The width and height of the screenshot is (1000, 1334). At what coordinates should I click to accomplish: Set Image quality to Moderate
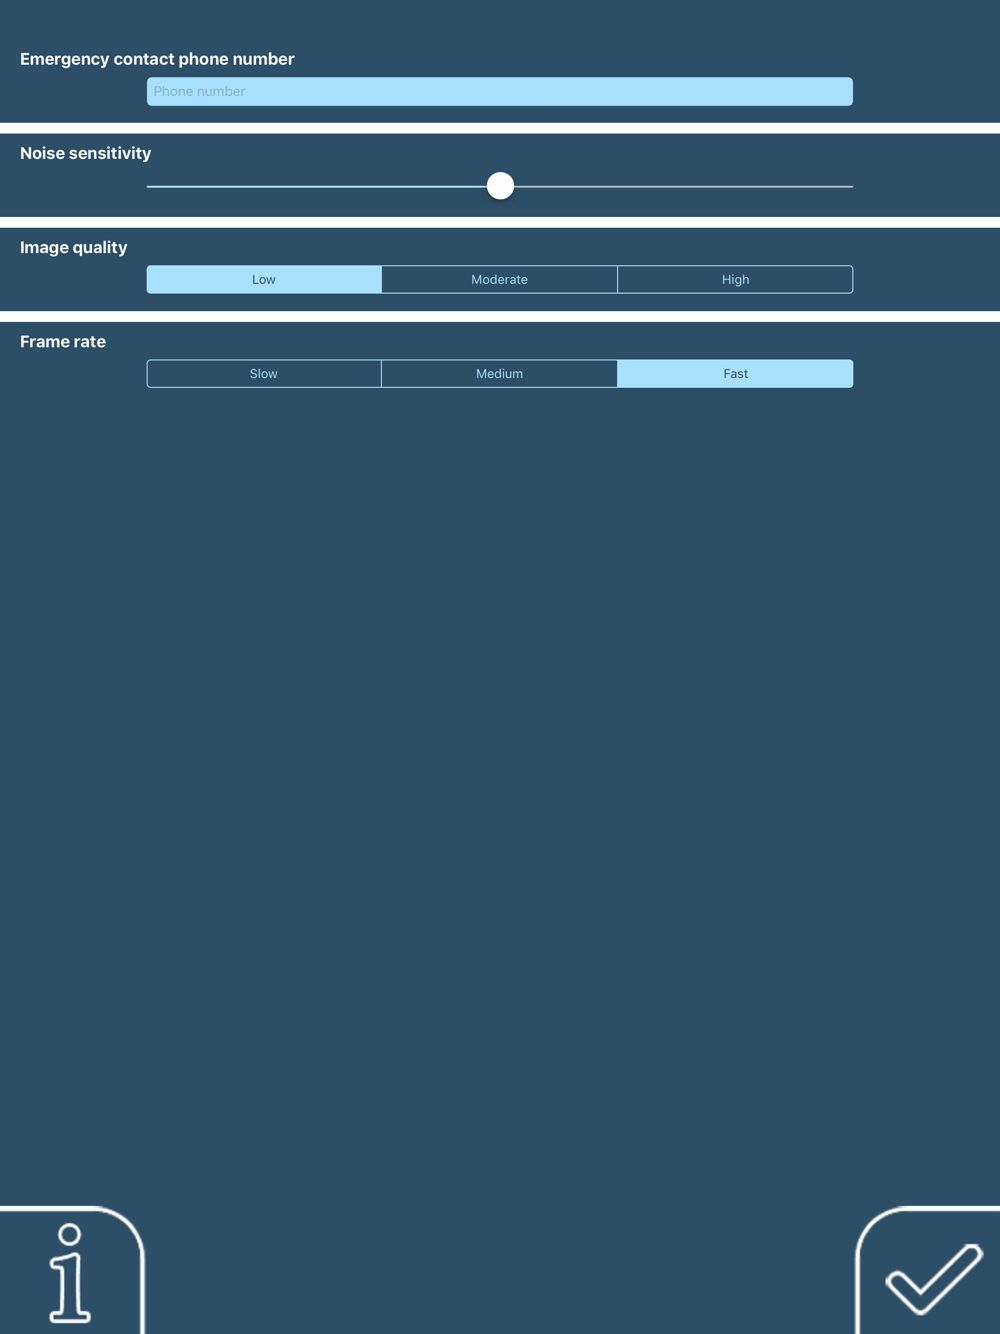point(500,279)
